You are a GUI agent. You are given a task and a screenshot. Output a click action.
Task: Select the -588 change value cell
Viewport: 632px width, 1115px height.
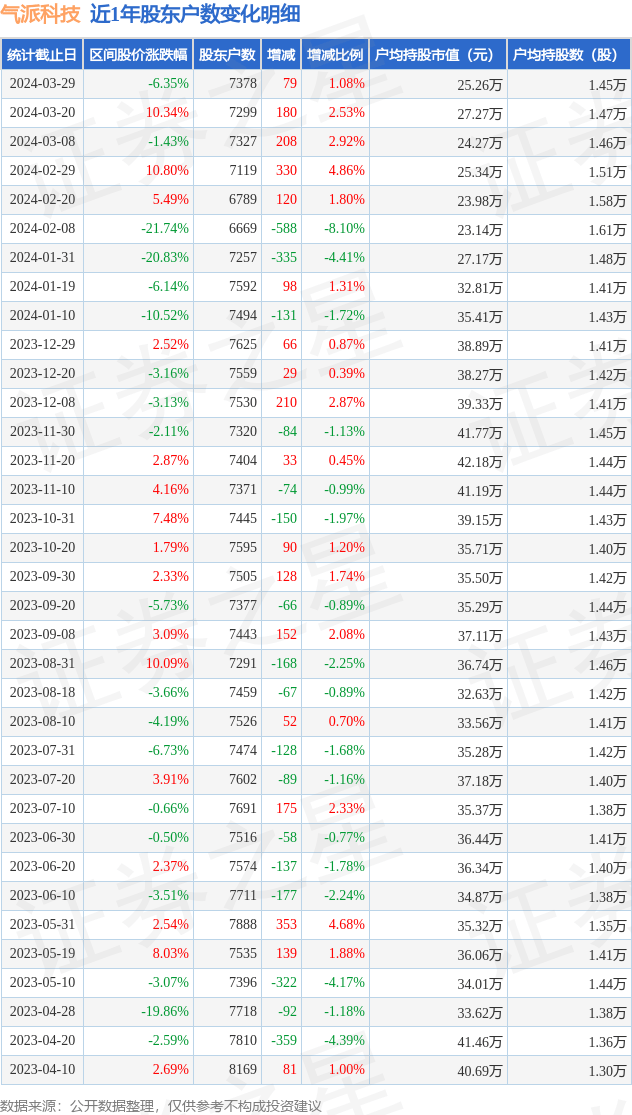click(284, 229)
